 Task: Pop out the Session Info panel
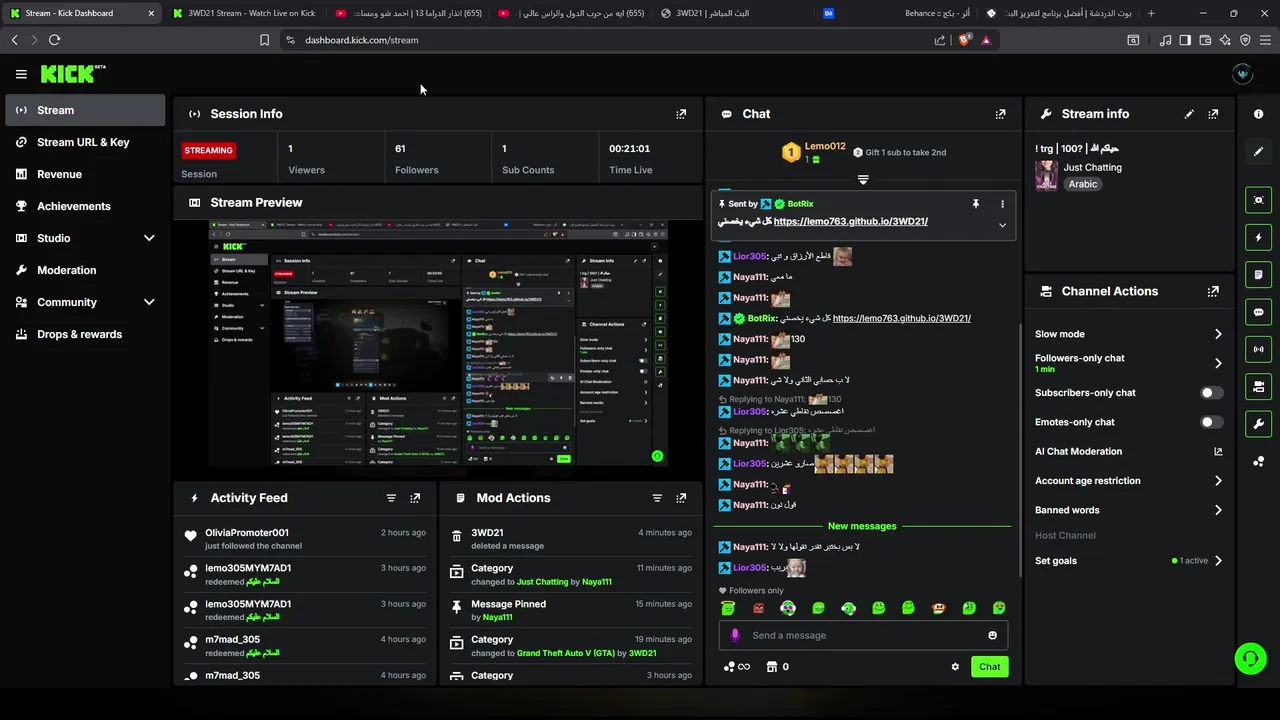pos(681,114)
